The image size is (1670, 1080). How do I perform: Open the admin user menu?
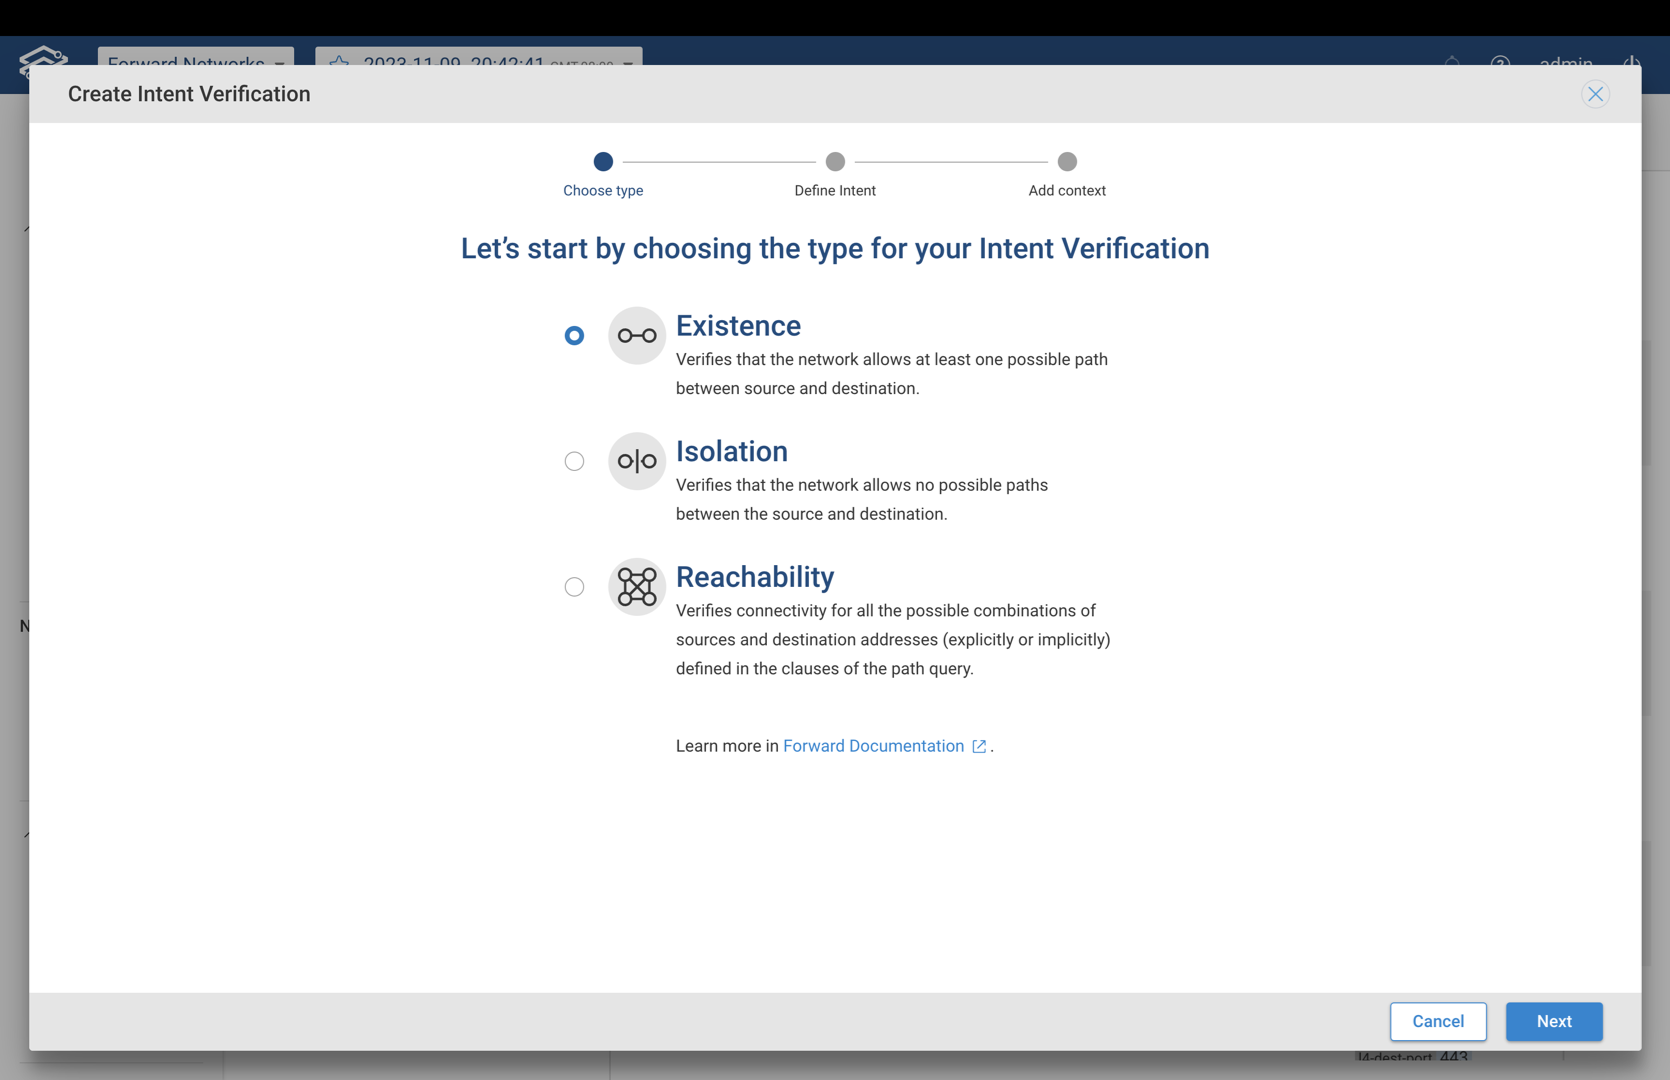click(x=1566, y=63)
